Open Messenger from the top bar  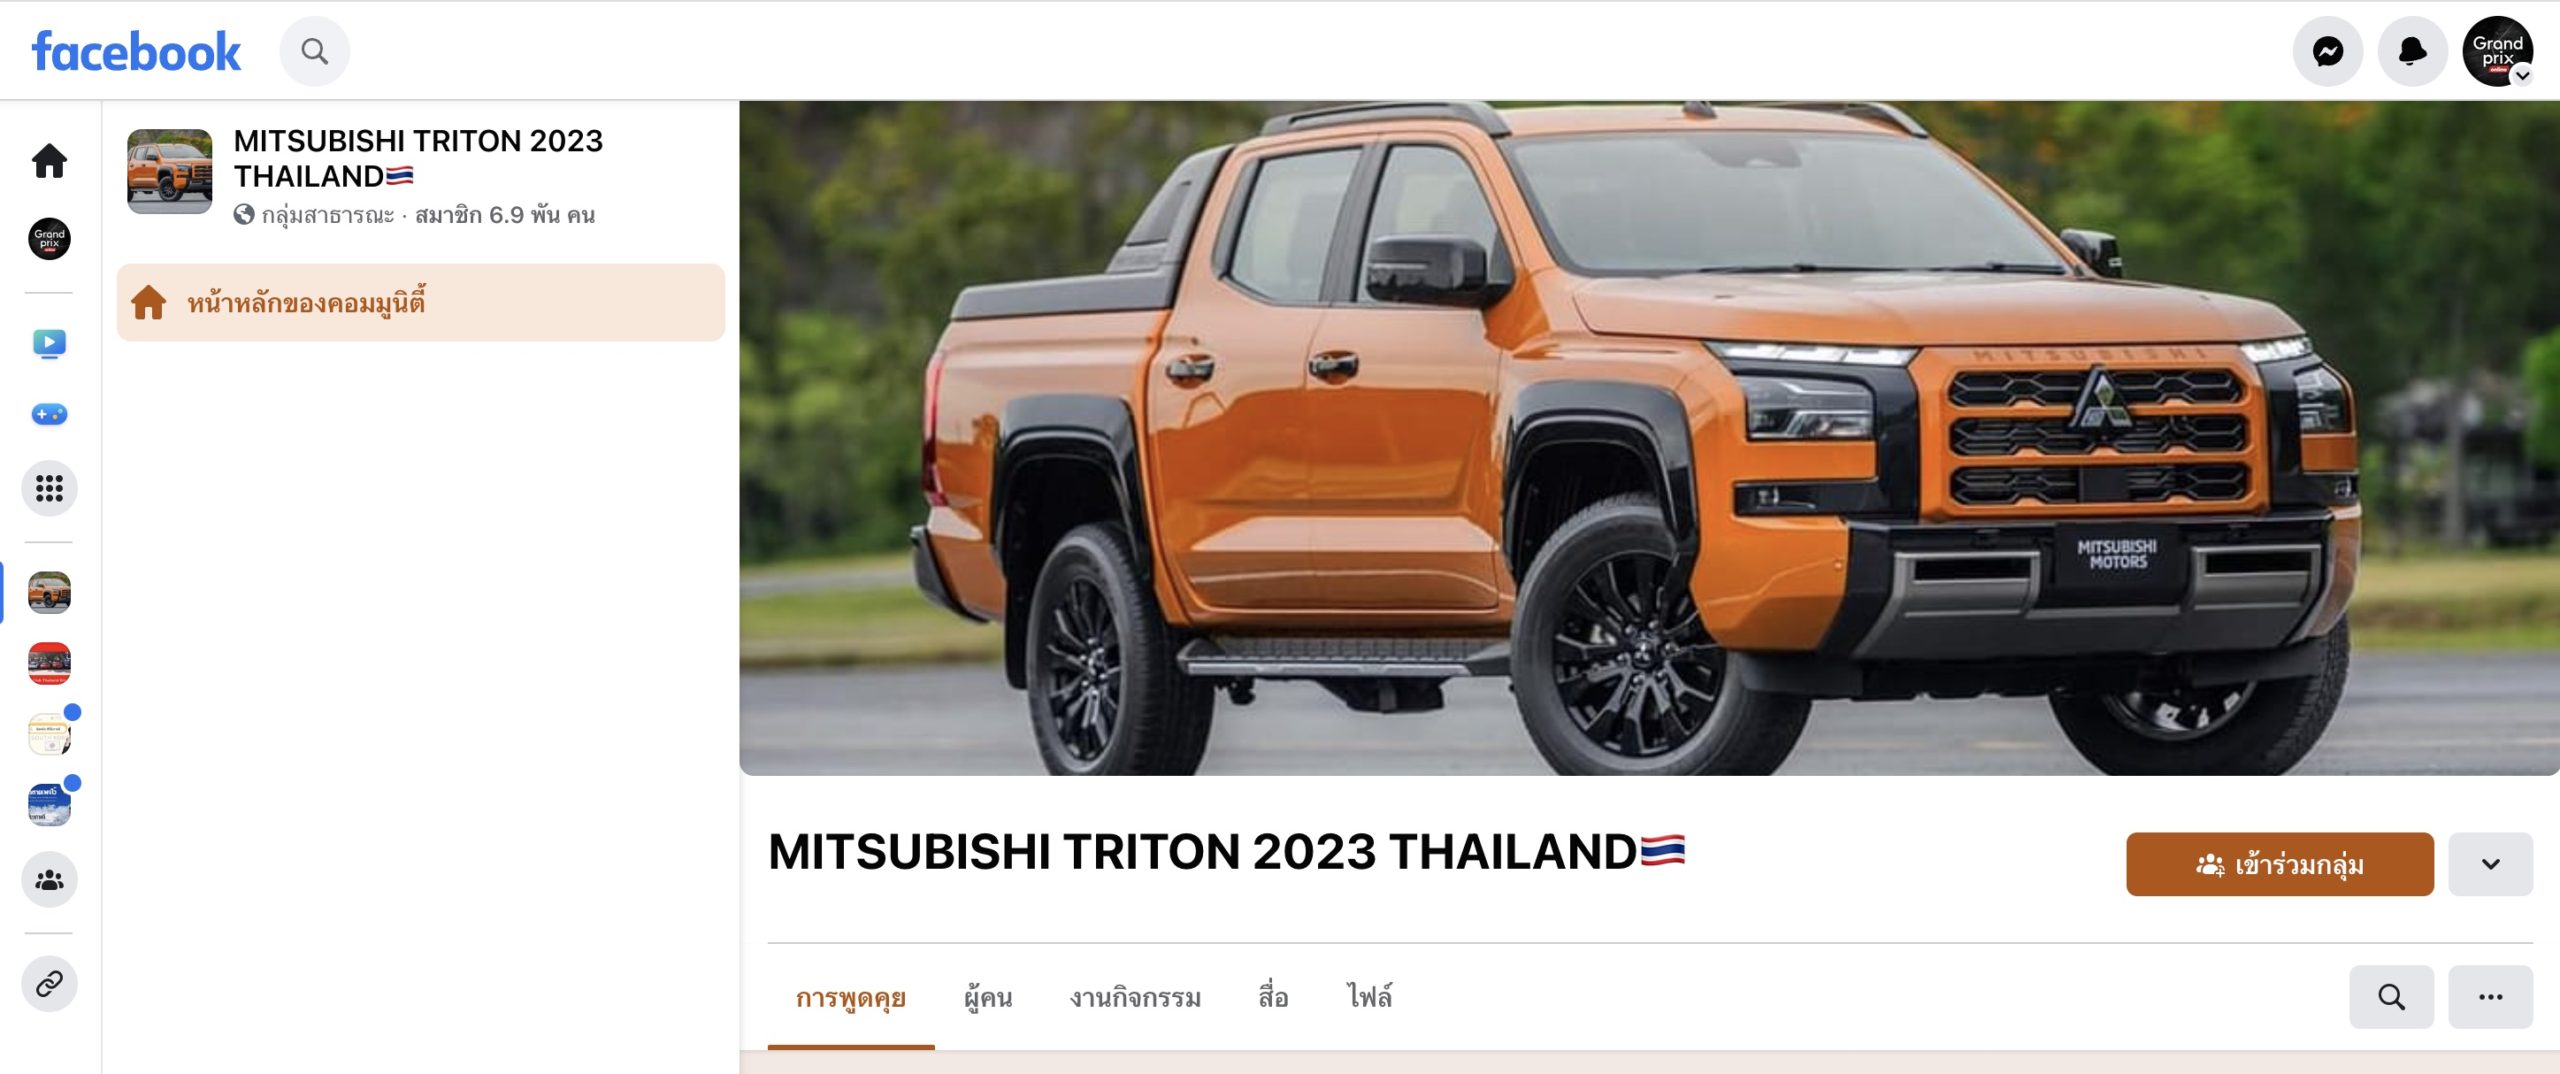click(x=2328, y=51)
